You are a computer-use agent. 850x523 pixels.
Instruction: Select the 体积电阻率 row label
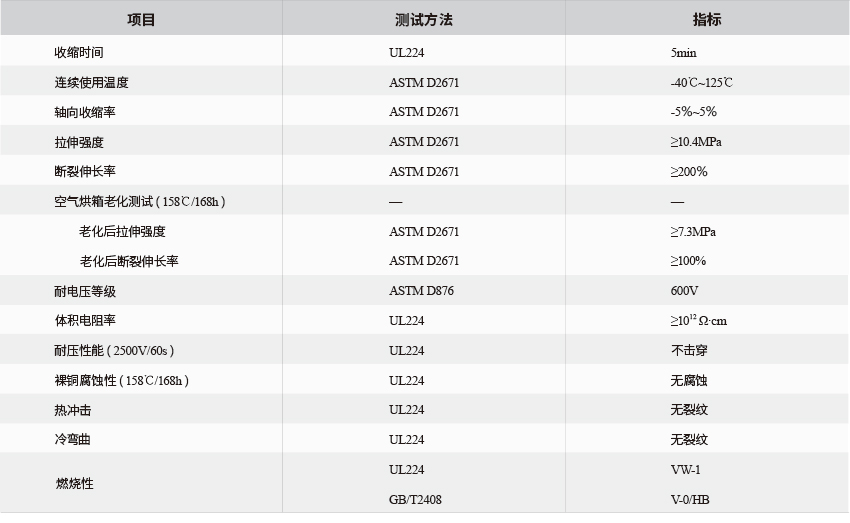click(x=85, y=321)
